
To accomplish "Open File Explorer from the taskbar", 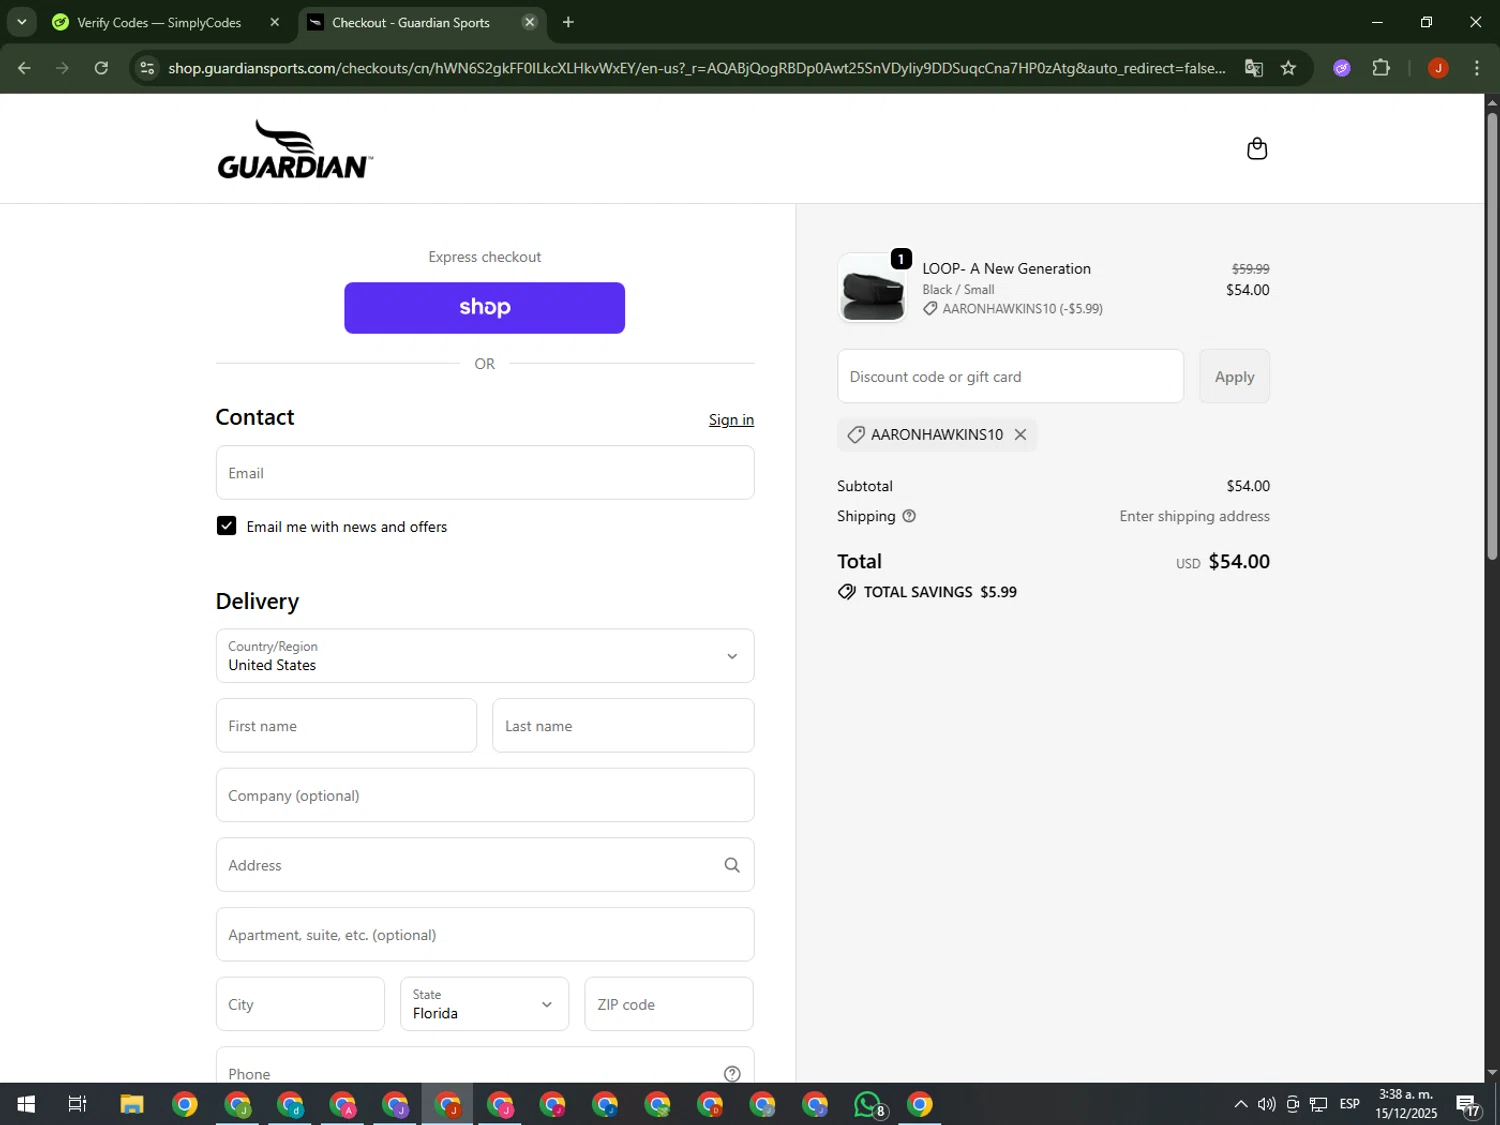I will pyautogui.click(x=132, y=1104).
